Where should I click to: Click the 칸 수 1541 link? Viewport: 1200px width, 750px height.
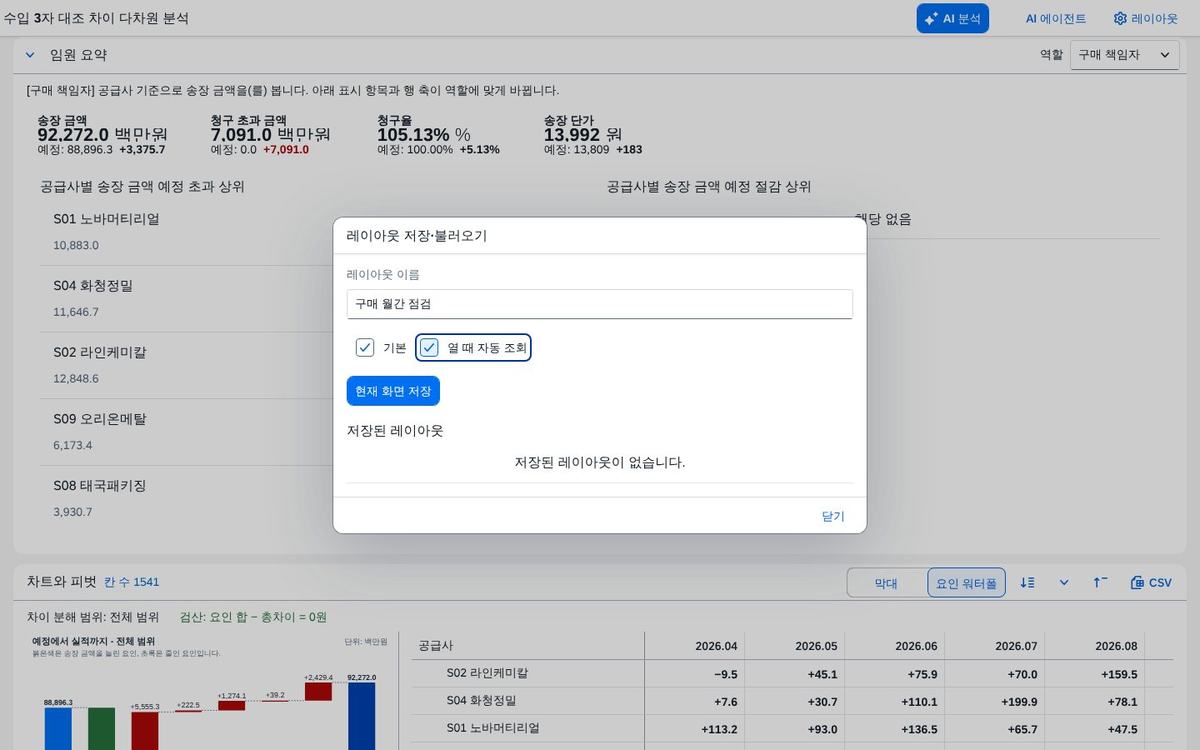pyautogui.click(x=131, y=582)
